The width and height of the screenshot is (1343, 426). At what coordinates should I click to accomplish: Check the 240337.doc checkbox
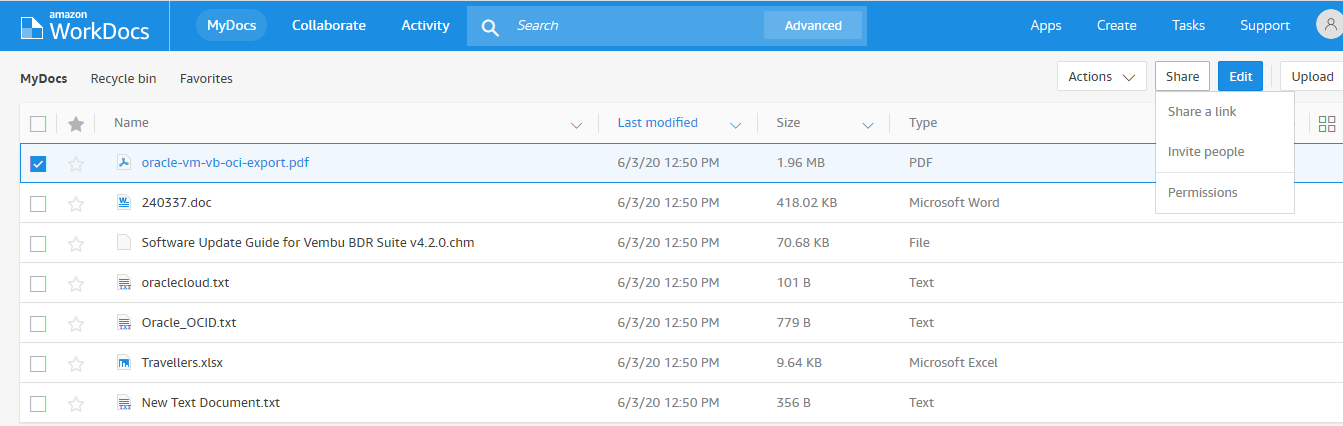pos(38,204)
